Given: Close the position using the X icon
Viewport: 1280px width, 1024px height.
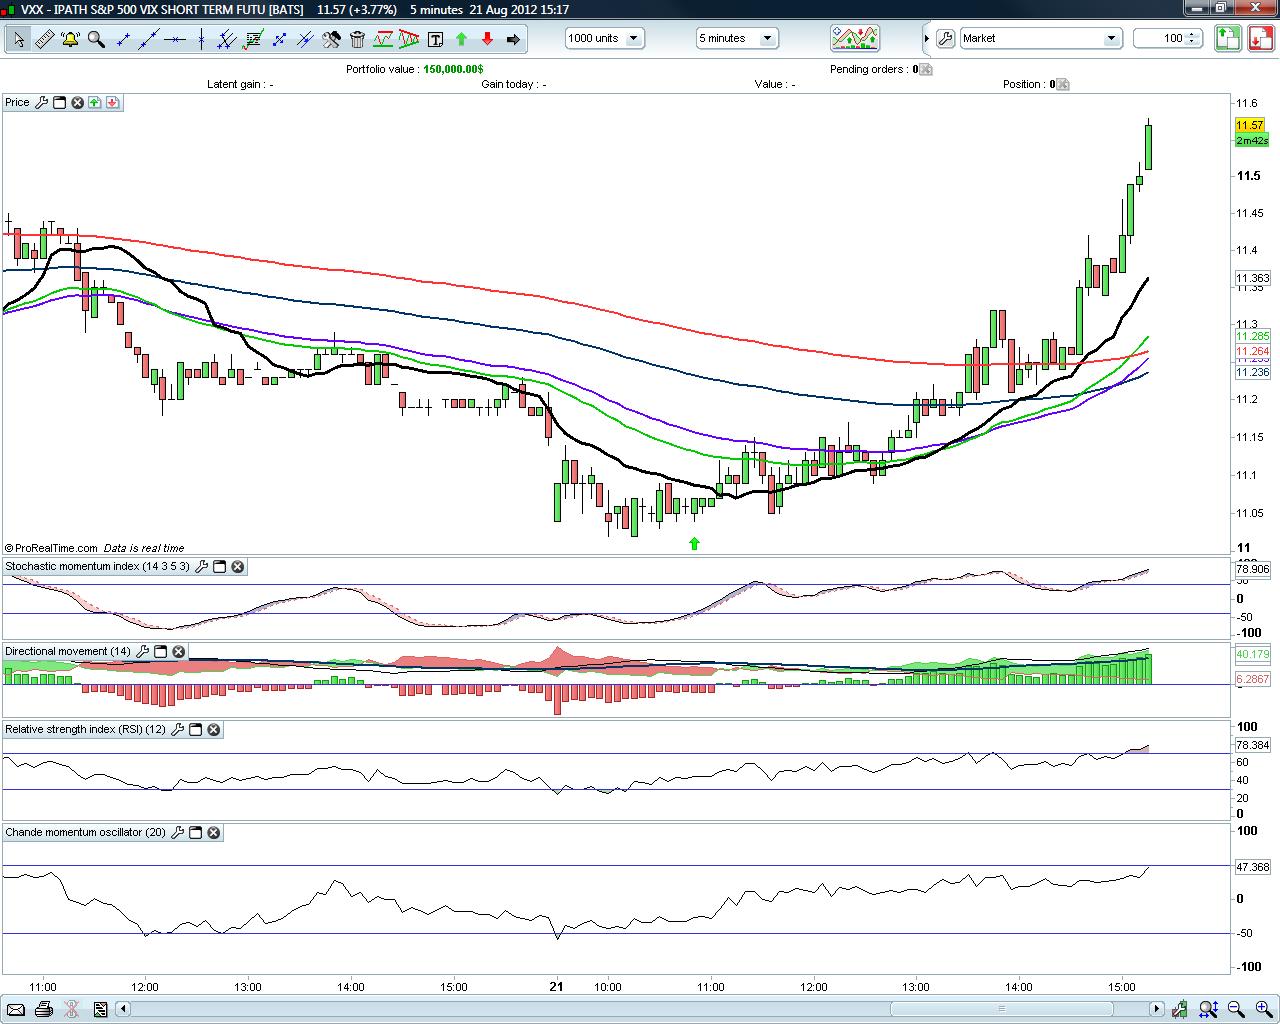Looking at the screenshot, I should pyautogui.click(x=1062, y=85).
